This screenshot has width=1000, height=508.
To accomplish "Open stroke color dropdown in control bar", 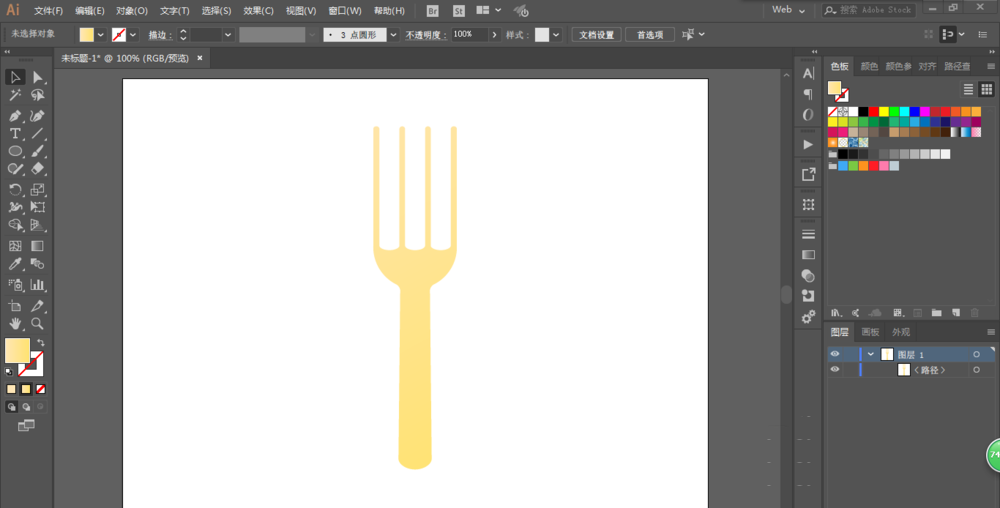I will click(133, 35).
